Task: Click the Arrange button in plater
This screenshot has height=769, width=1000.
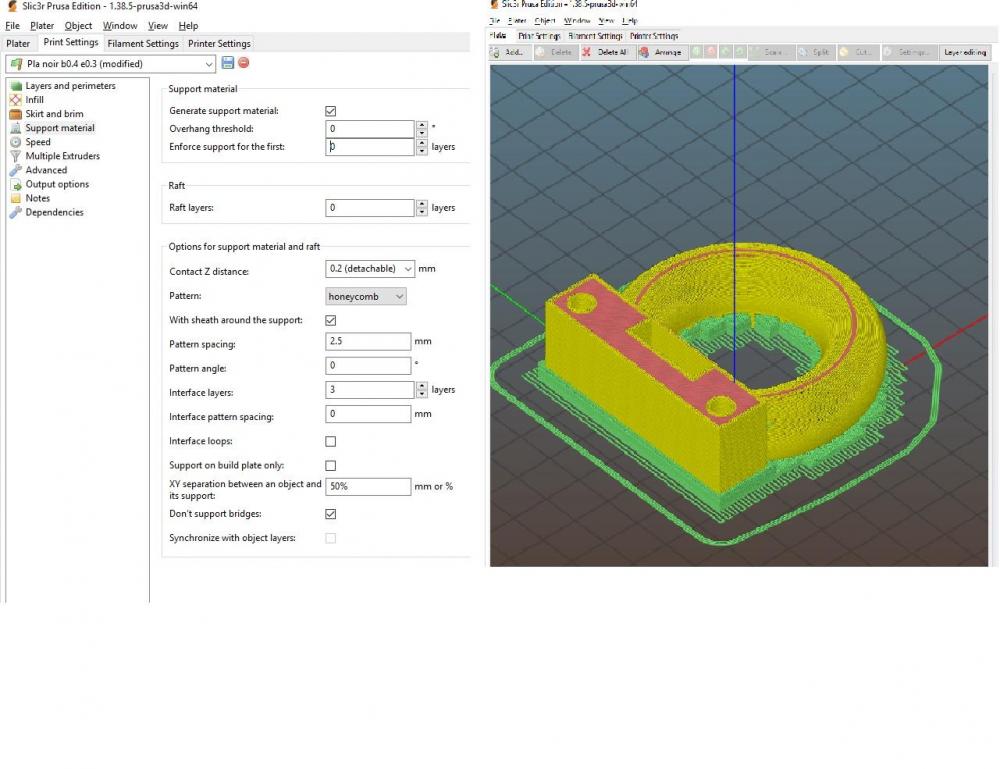Action: point(661,52)
